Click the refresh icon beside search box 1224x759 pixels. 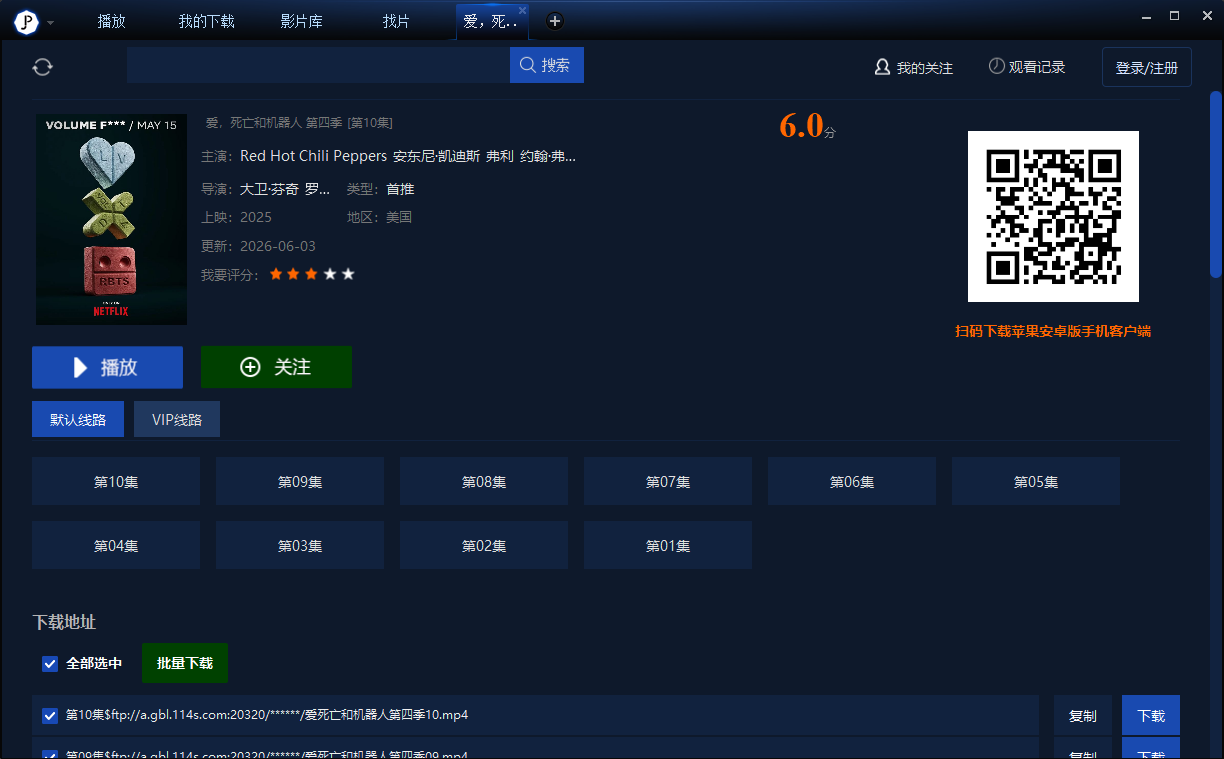[42, 67]
